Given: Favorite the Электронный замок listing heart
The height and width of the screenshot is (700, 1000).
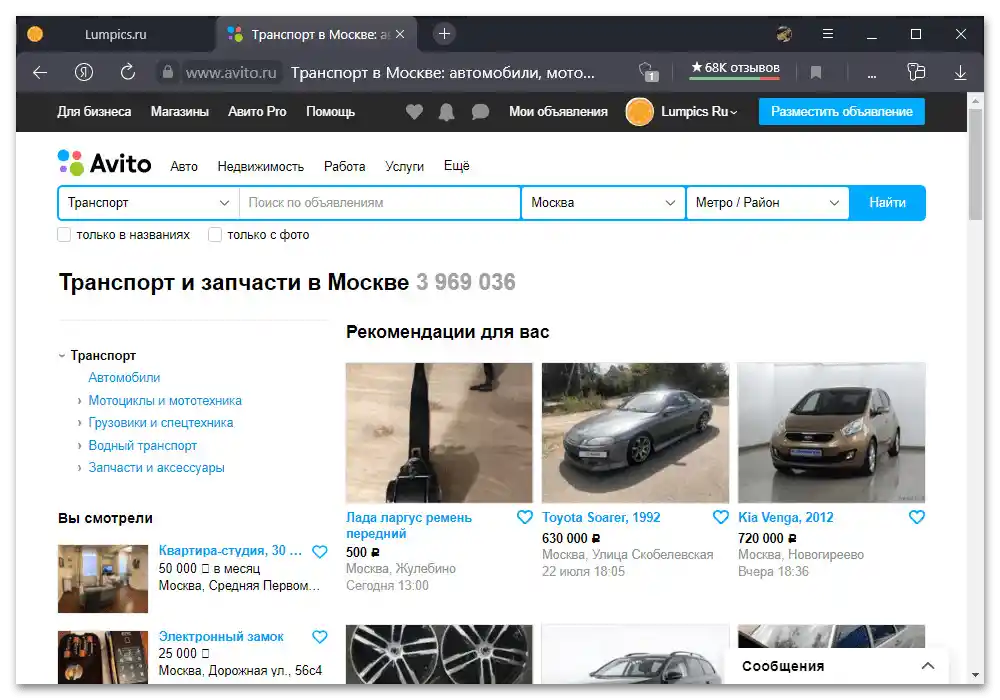Looking at the screenshot, I should [x=320, y=636].
